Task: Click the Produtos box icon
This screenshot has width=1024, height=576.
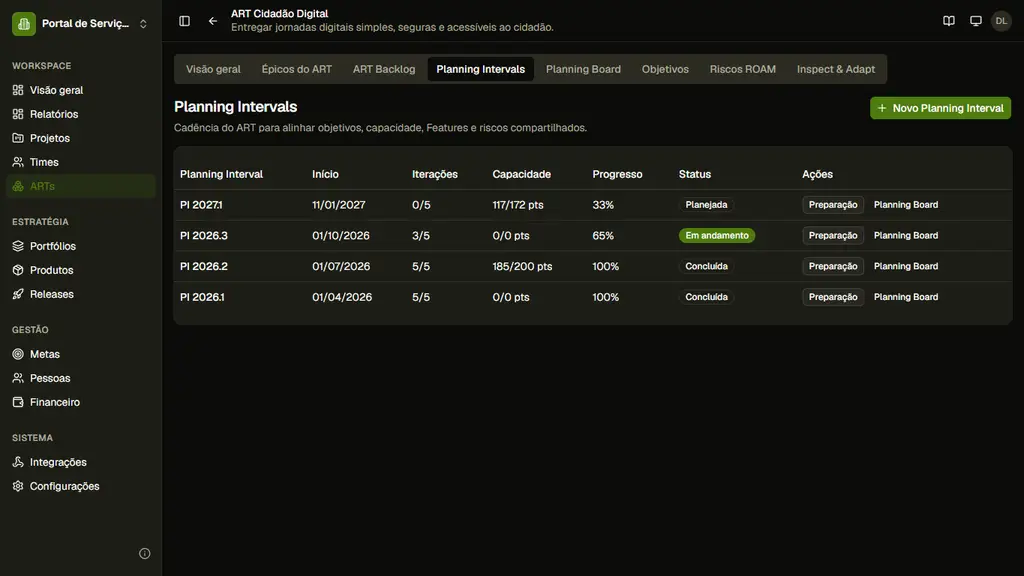Action: 18,270
